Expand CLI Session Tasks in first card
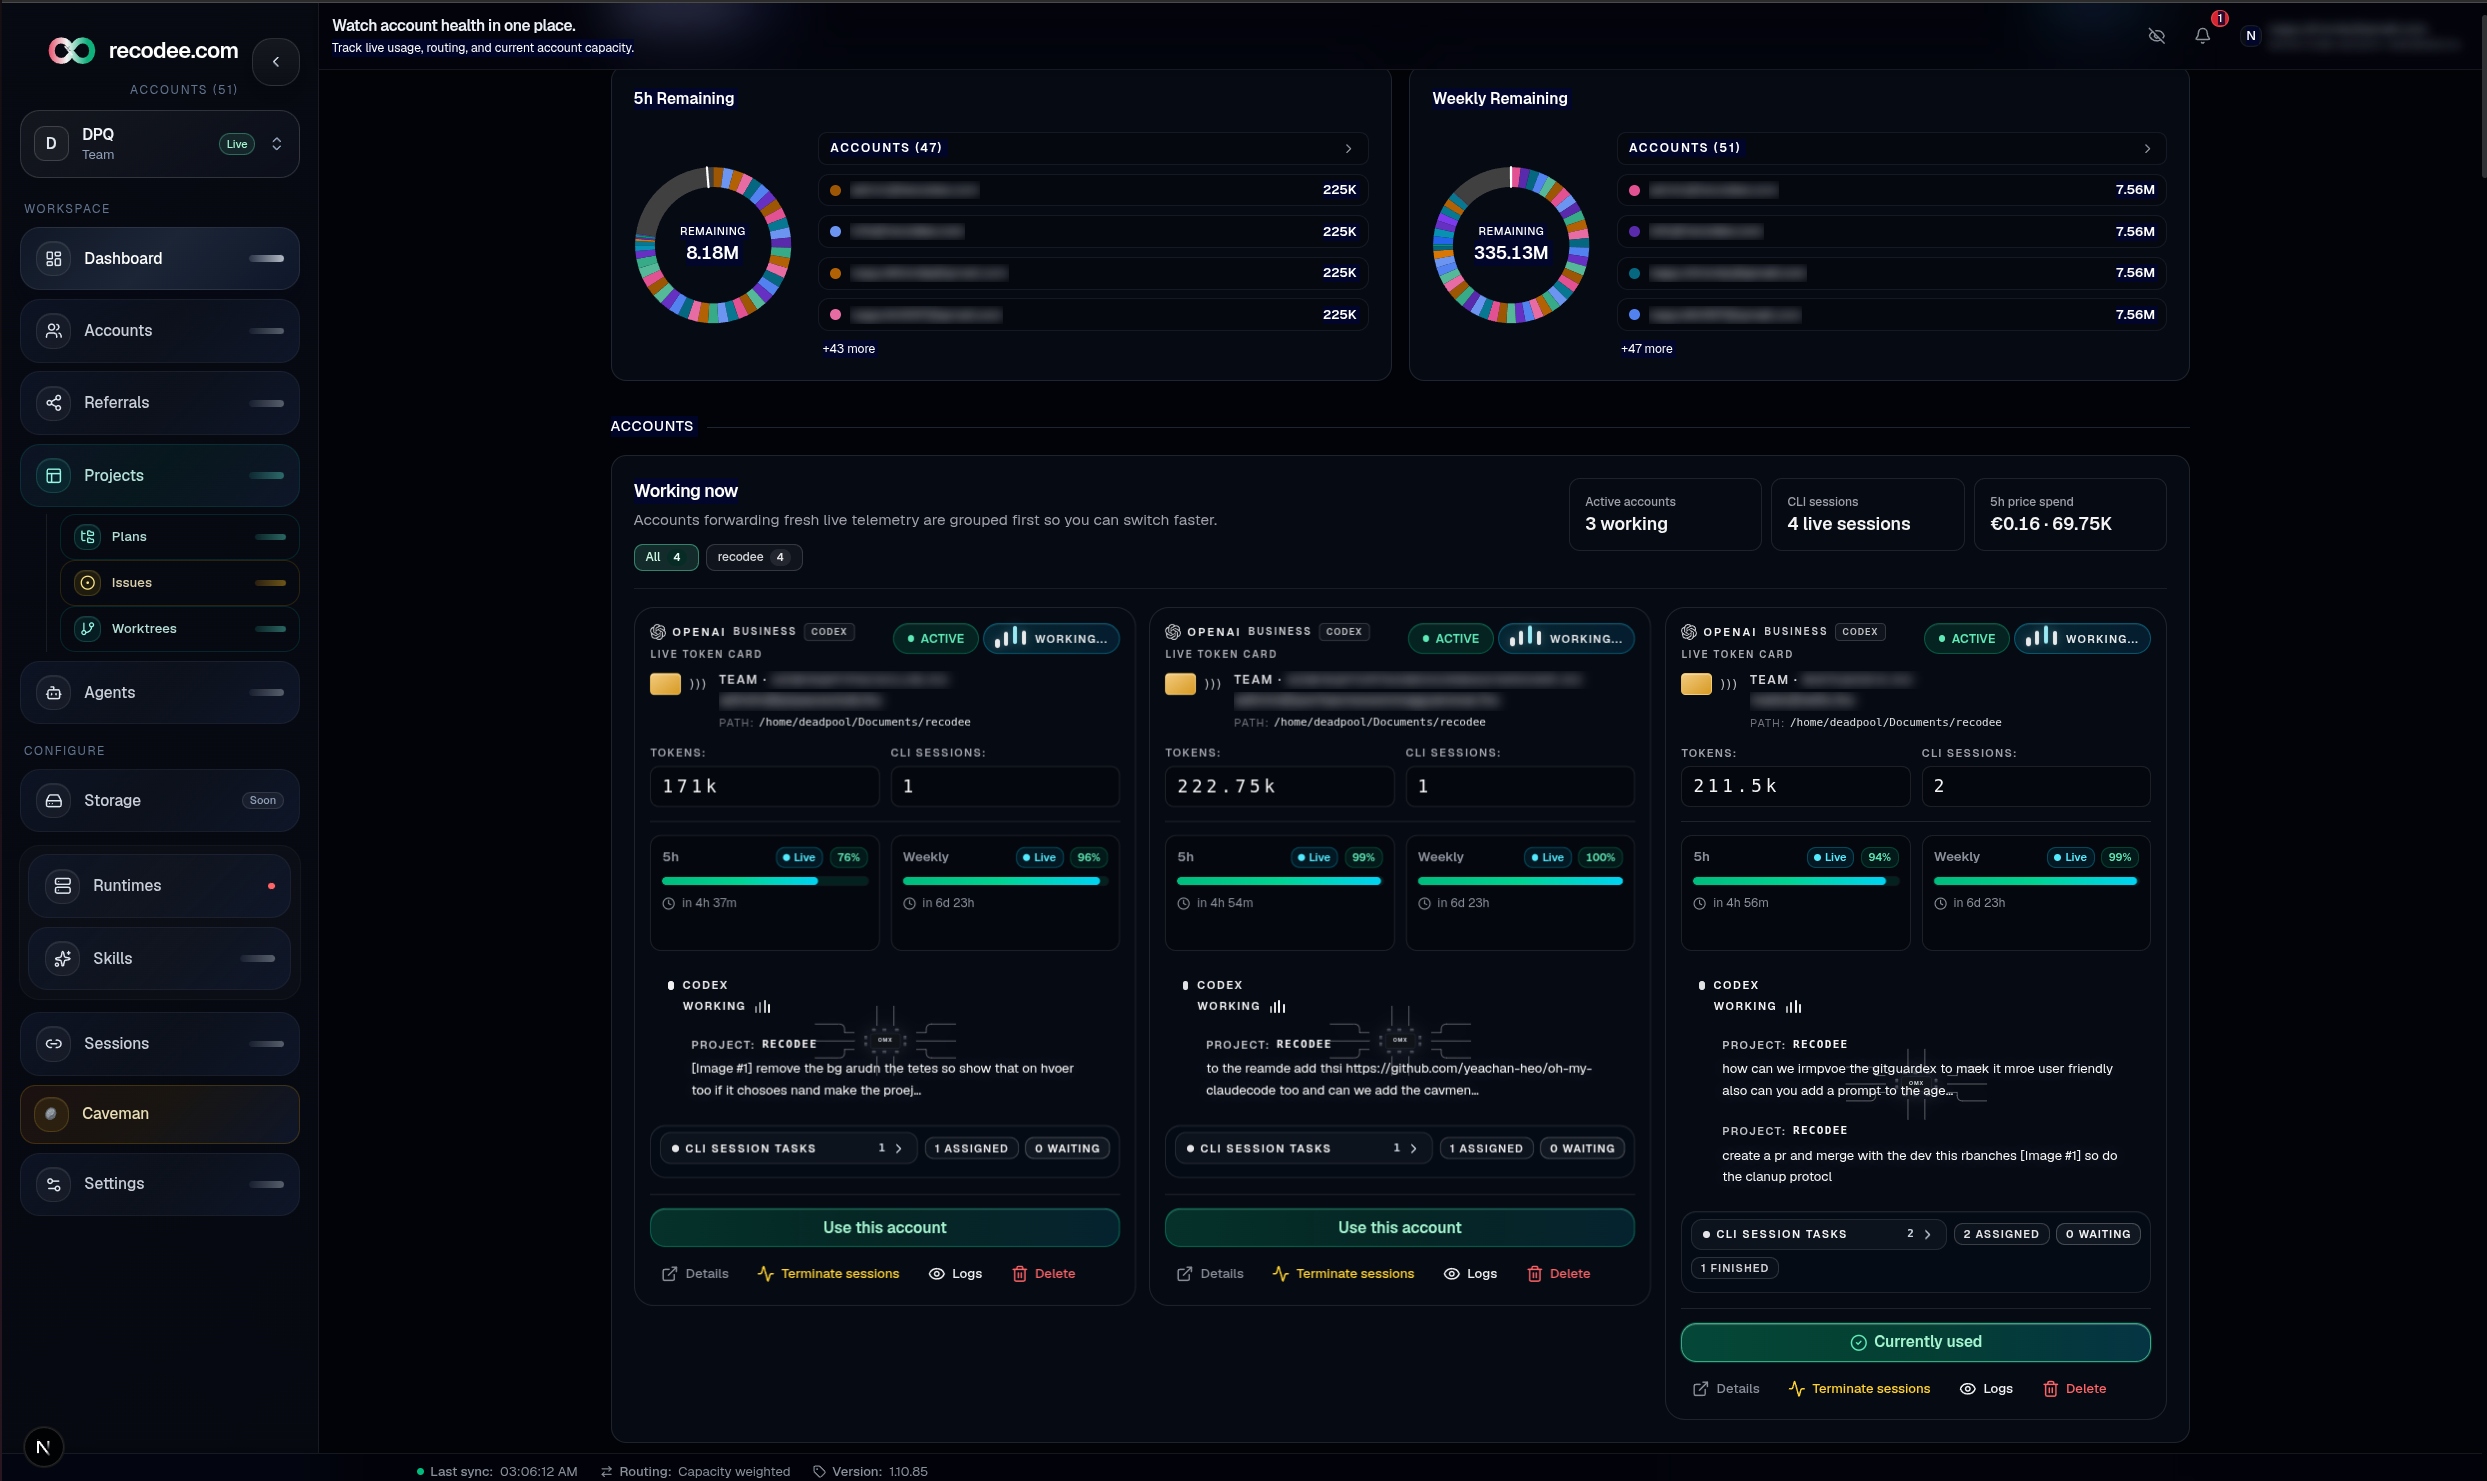The image size is (2487, 1481). 897,1148
